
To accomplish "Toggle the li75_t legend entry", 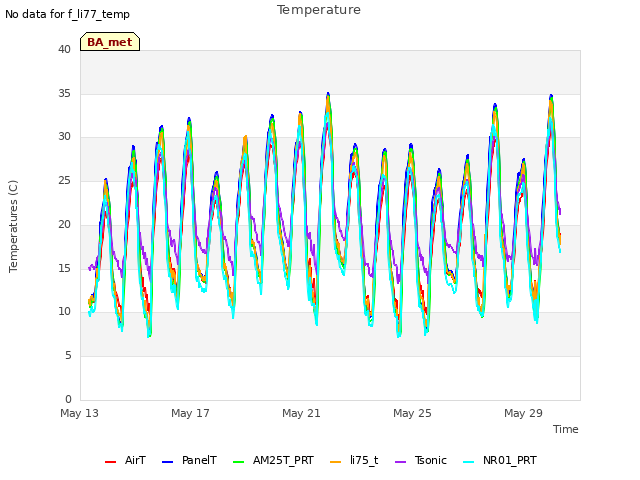I will pos(354,461).
